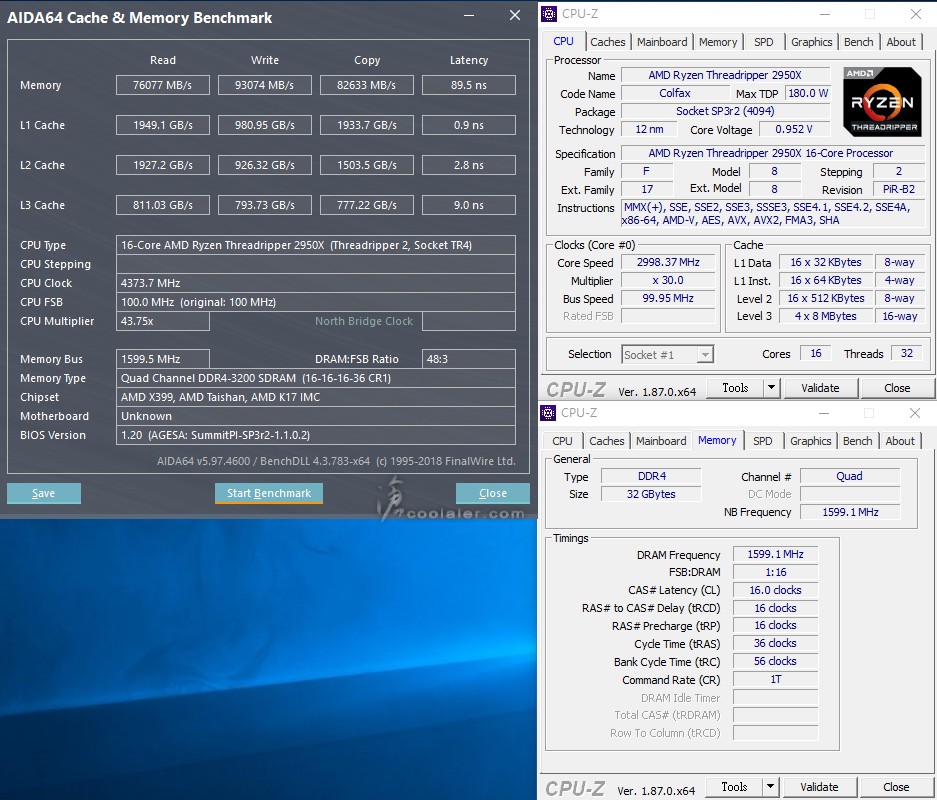This screenshot has height=800, width=937.
Task: Go to Graphics tab in top CPU-Z
Action: (811, 42)
